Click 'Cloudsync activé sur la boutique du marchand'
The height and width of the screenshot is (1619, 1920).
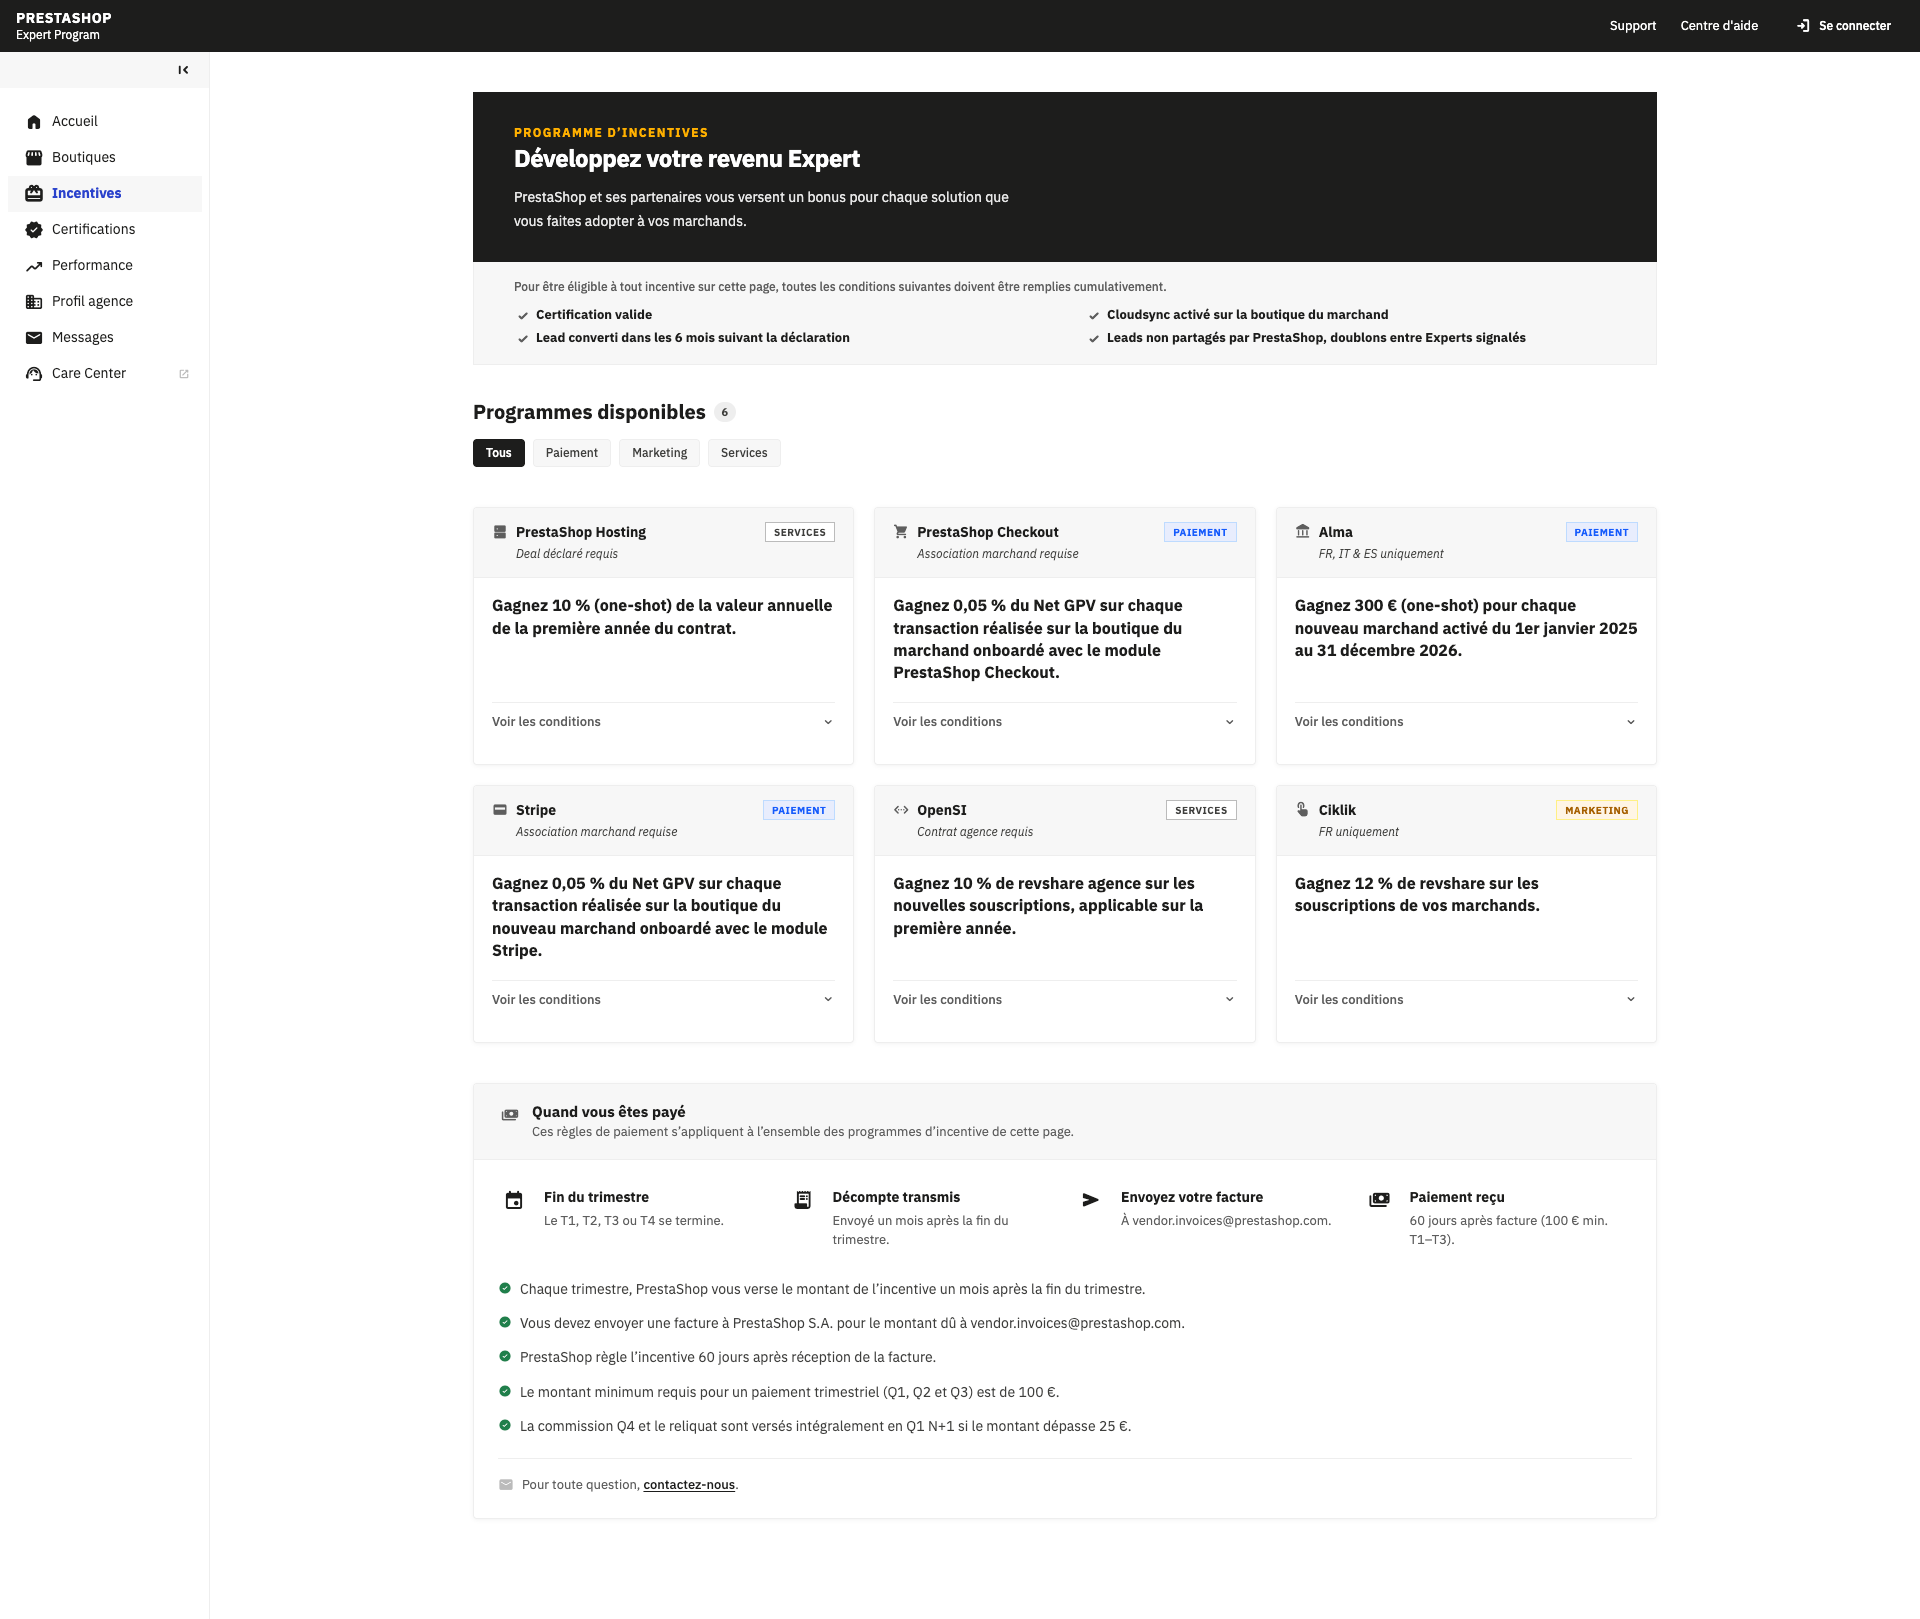click(1247, 315)
